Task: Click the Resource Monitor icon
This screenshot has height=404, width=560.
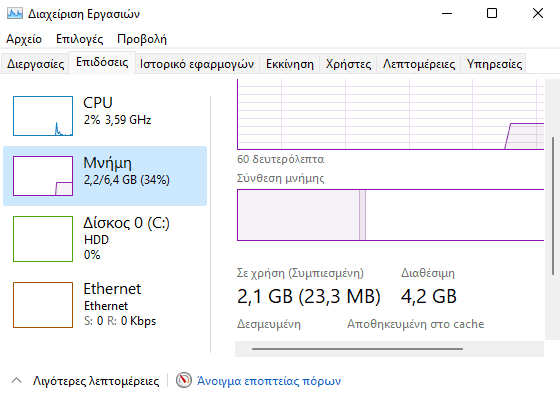Action: pyautogui.click(x=184, y=380)
